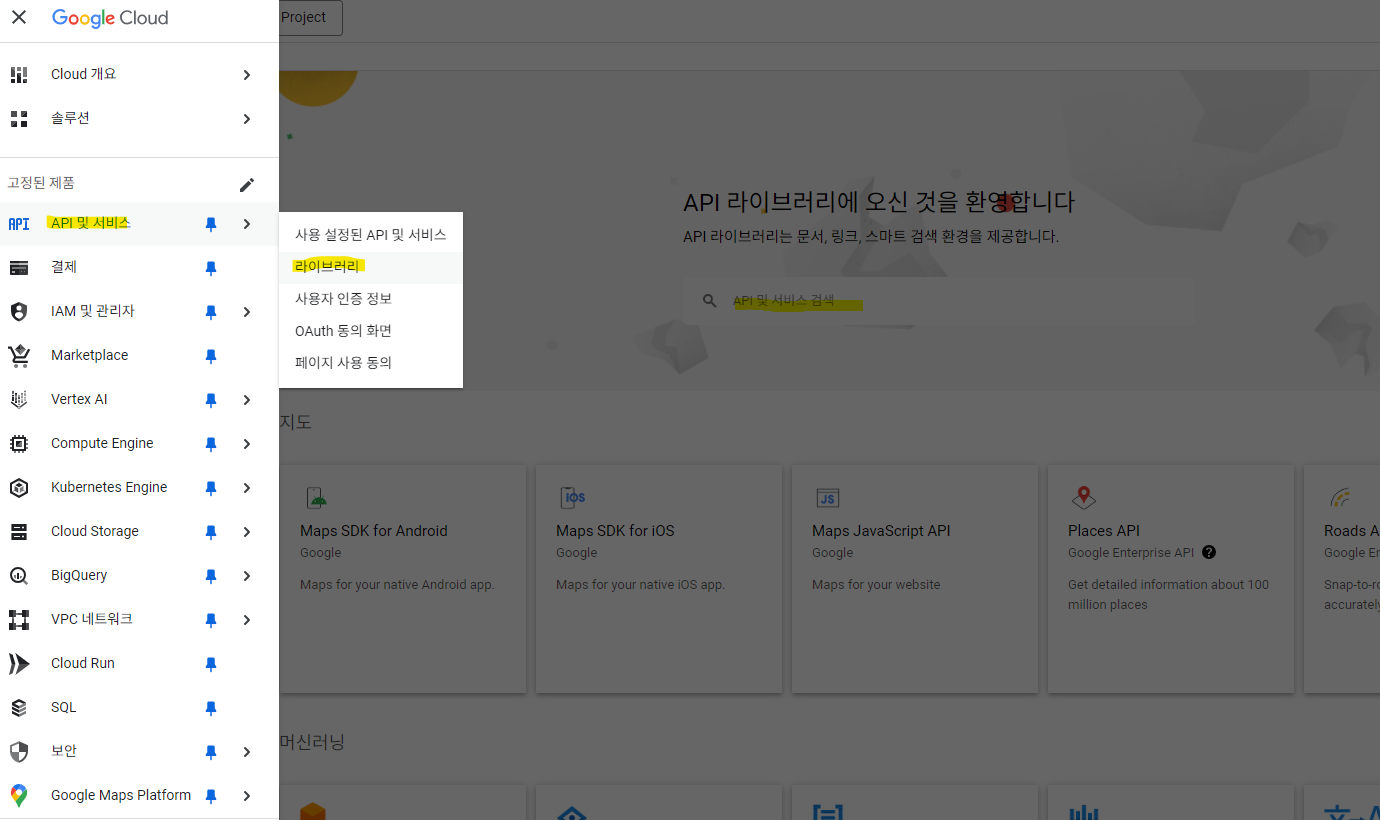Expand the Cloud 개요 submenu arrow
1380x820 pixels.
(x=247, y=75)
